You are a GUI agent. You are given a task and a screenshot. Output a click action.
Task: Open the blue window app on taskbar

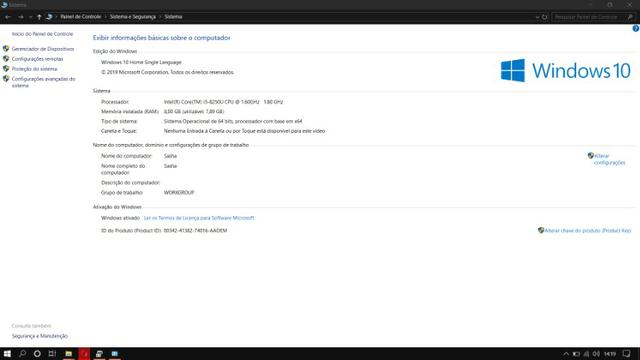[115, 354]
